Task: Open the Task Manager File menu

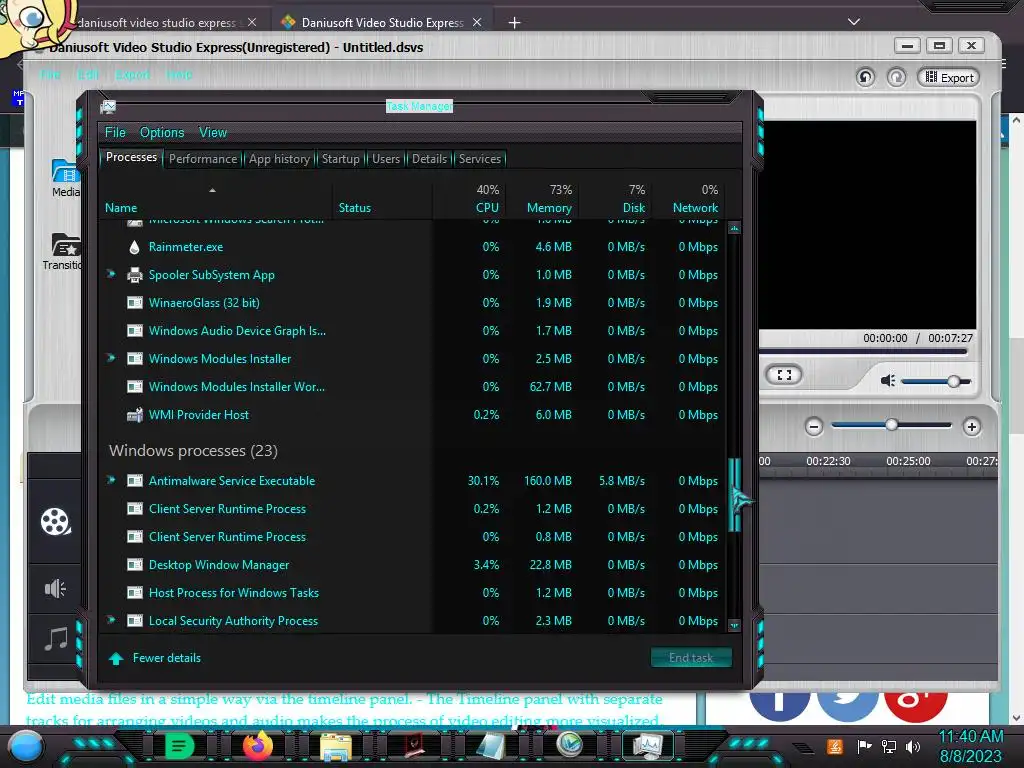Action: [115, 133]
